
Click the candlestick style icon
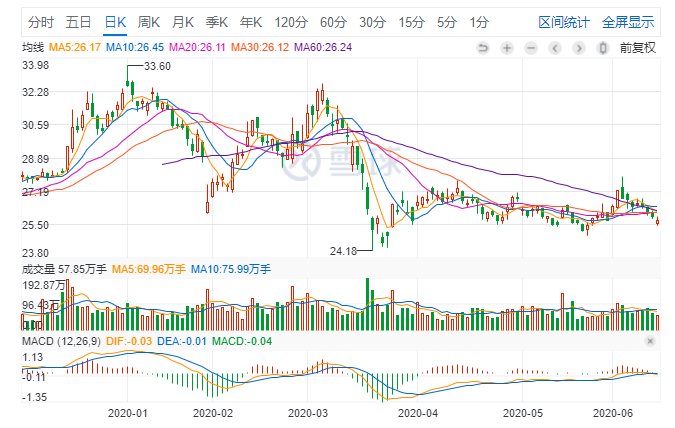603,48
